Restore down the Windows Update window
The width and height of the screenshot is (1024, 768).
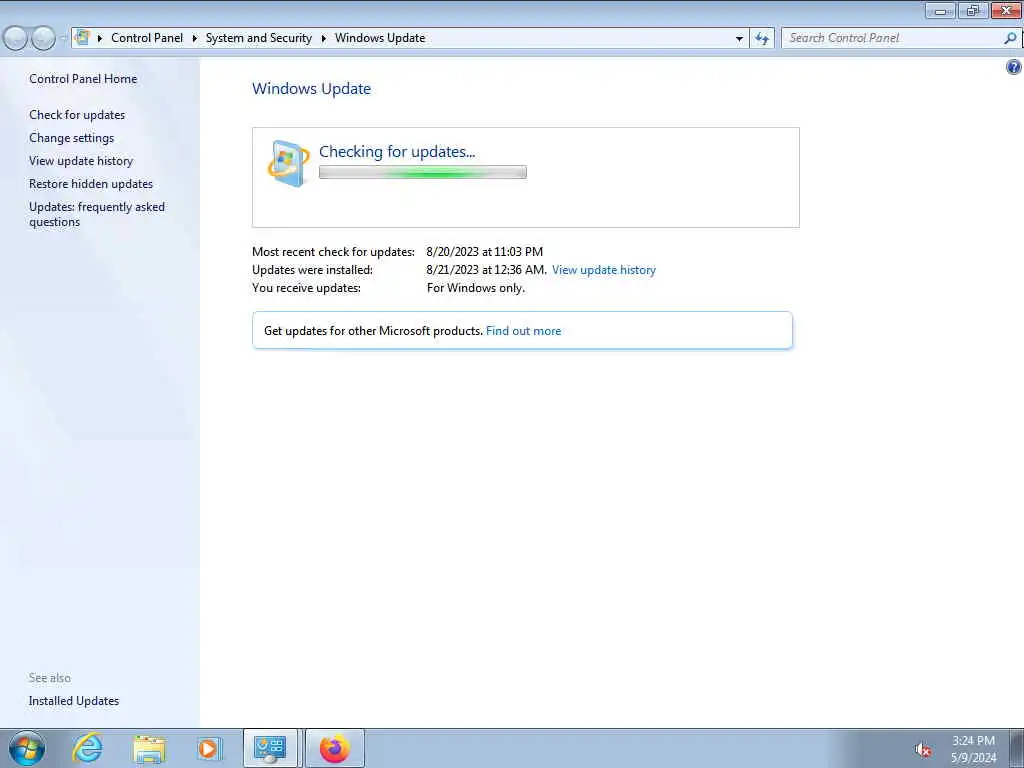click(x=973, y=10)
